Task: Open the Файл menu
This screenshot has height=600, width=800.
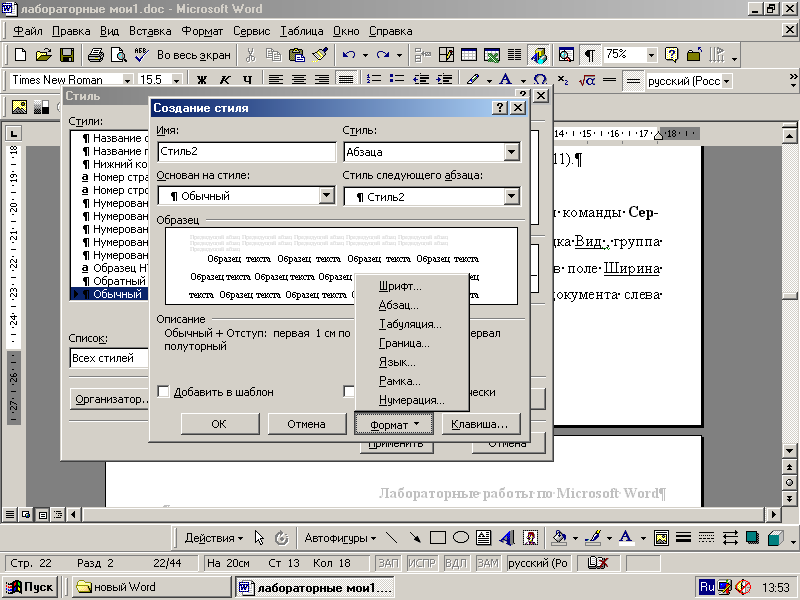Action: click(28, 31)
